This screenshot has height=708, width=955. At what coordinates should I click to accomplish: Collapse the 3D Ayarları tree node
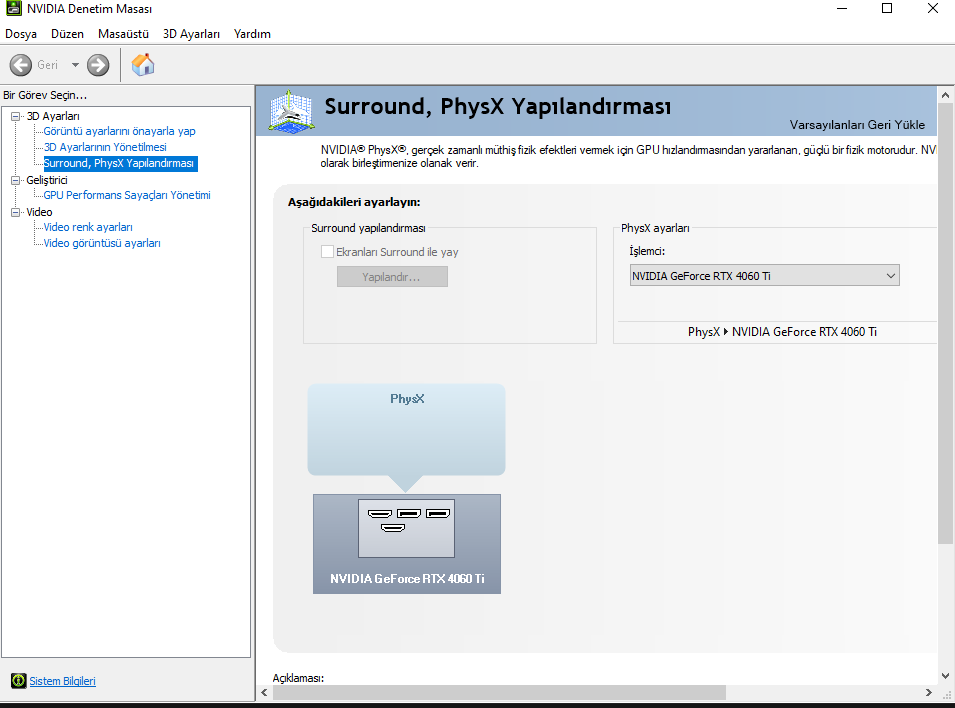[15, 116]
